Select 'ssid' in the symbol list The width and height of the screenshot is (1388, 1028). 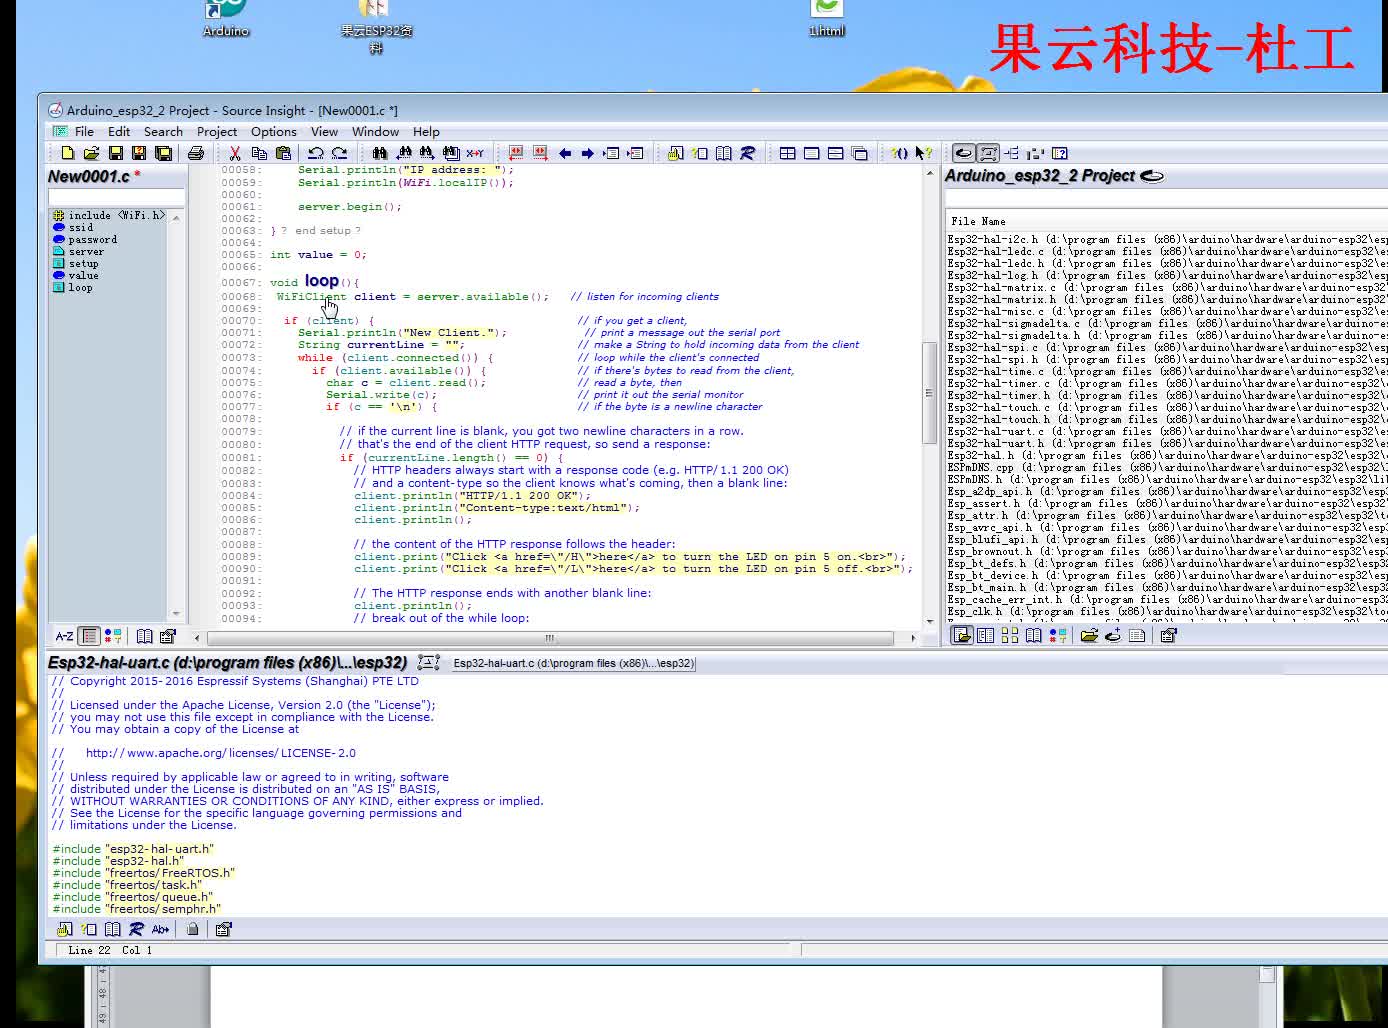81,227
